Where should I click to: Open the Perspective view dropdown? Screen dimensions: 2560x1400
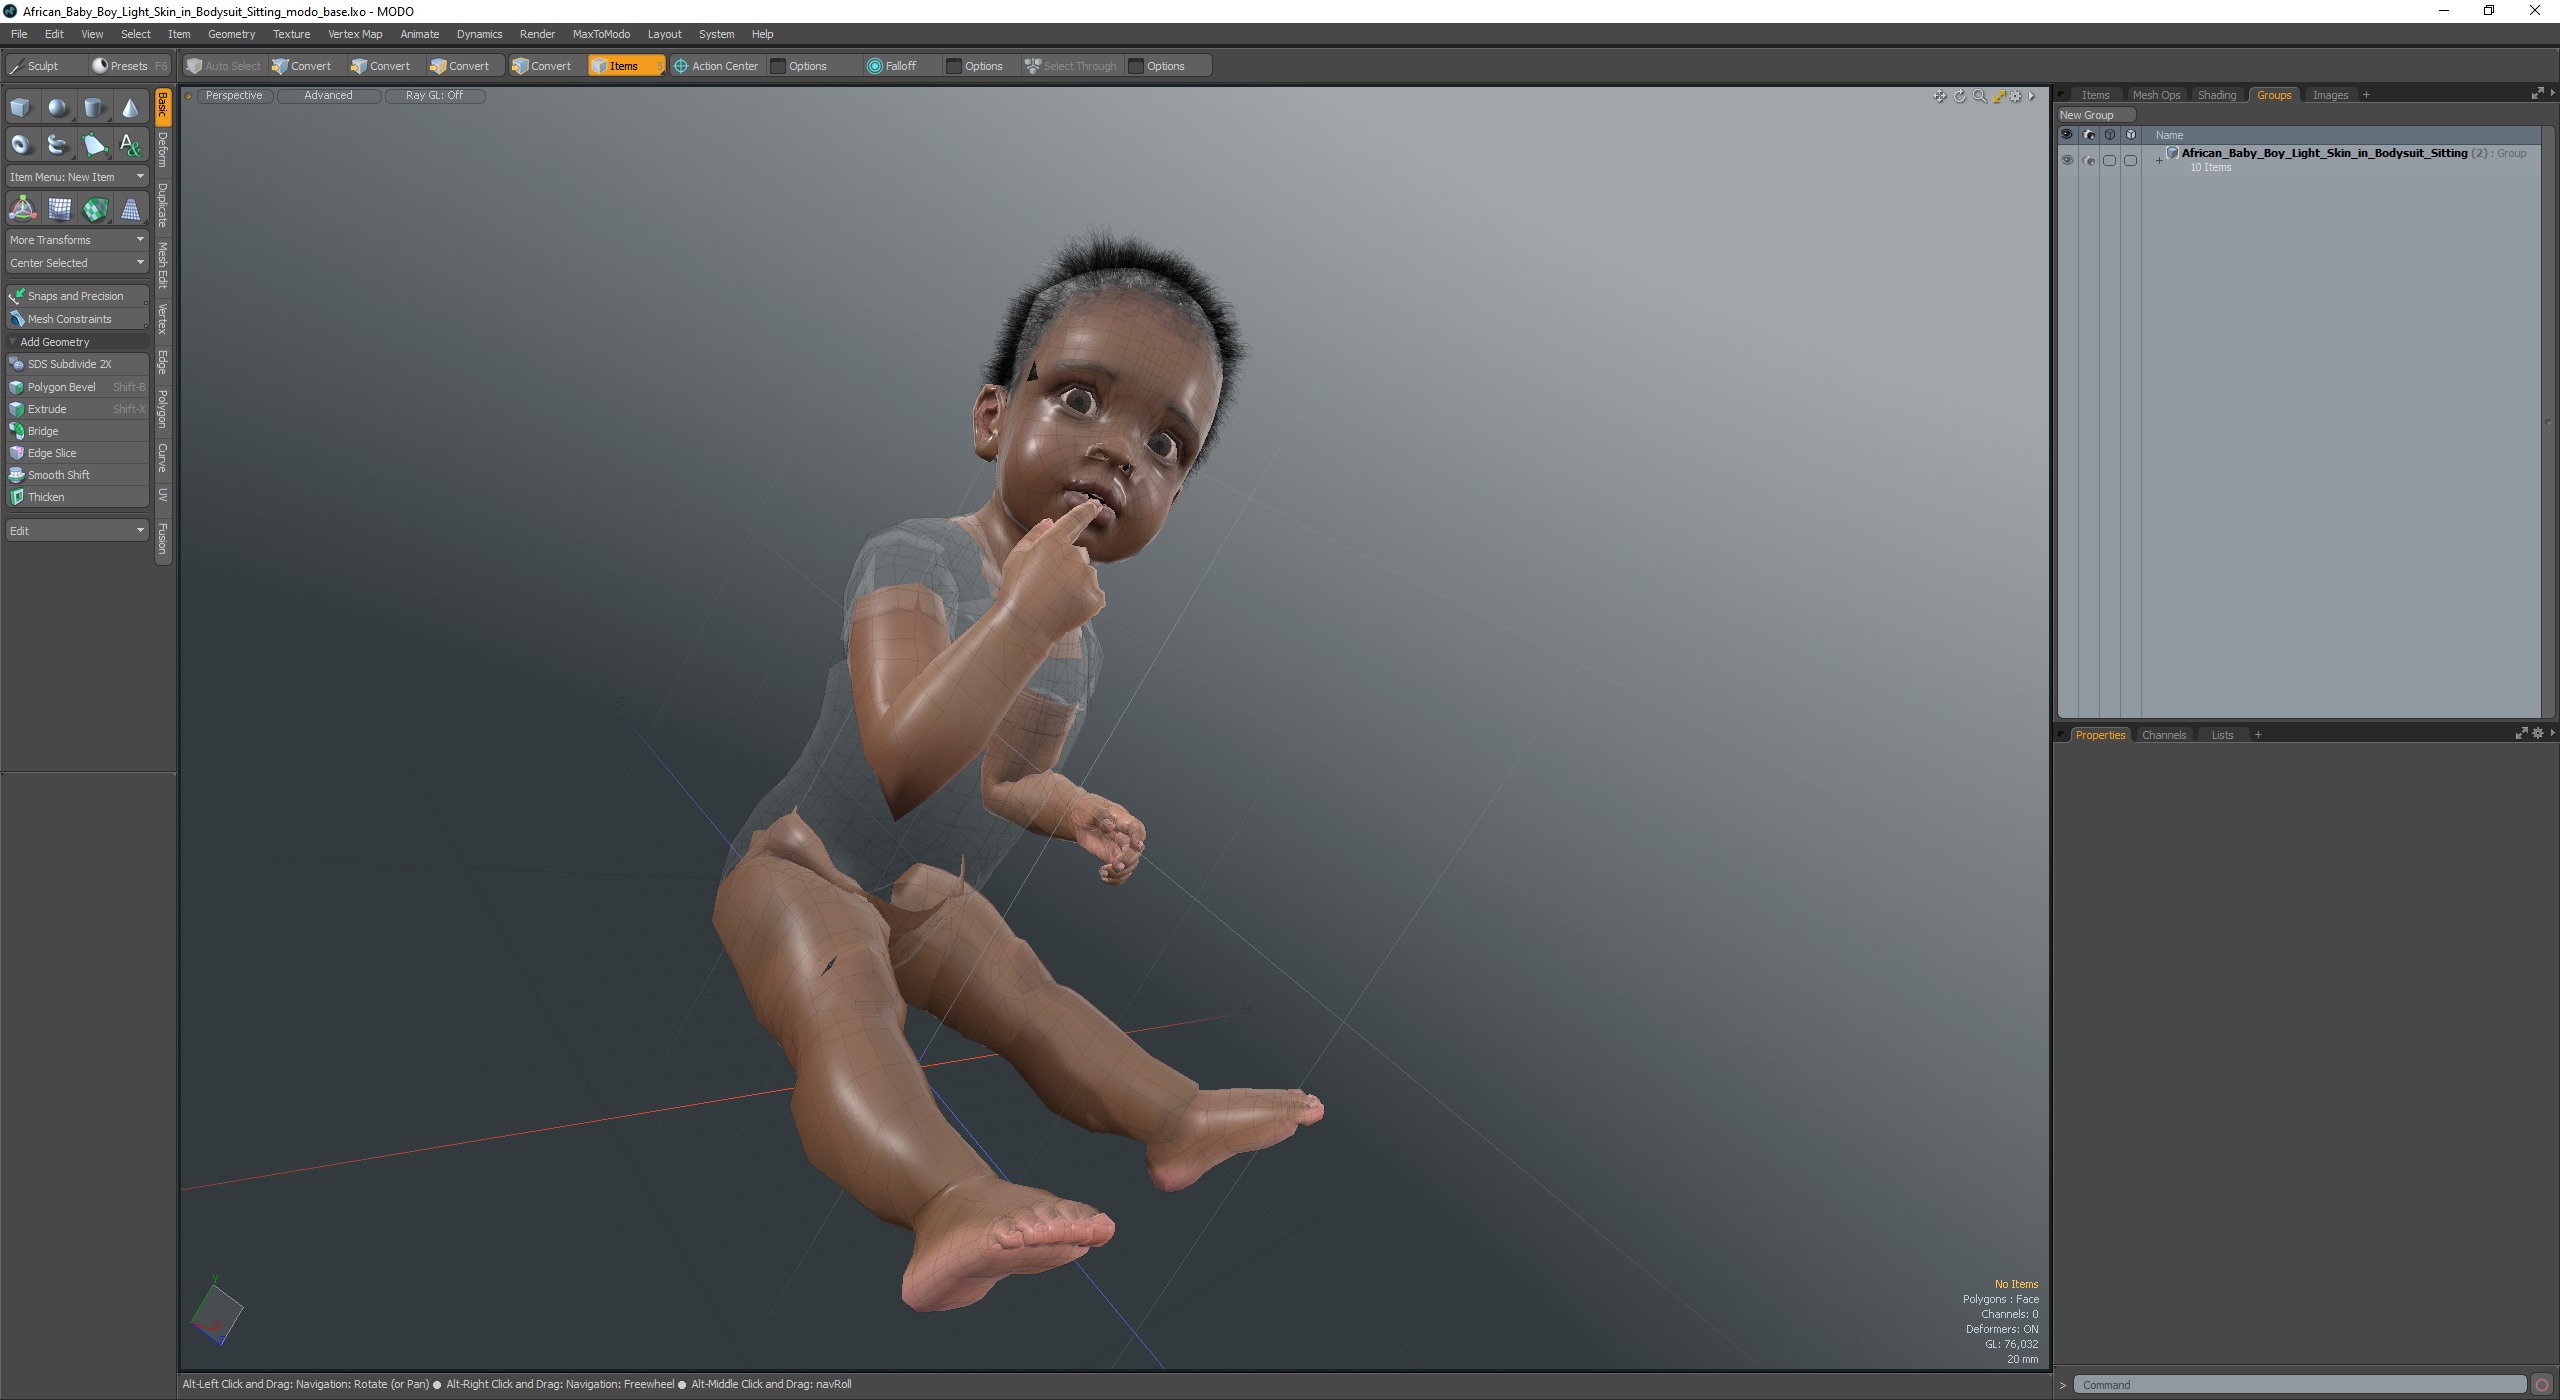coord(234,96)
